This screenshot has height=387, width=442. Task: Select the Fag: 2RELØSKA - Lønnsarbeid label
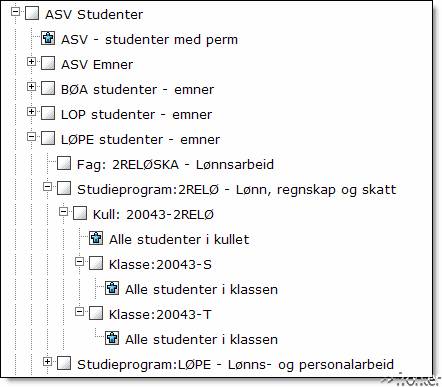[x=175, y=165]
